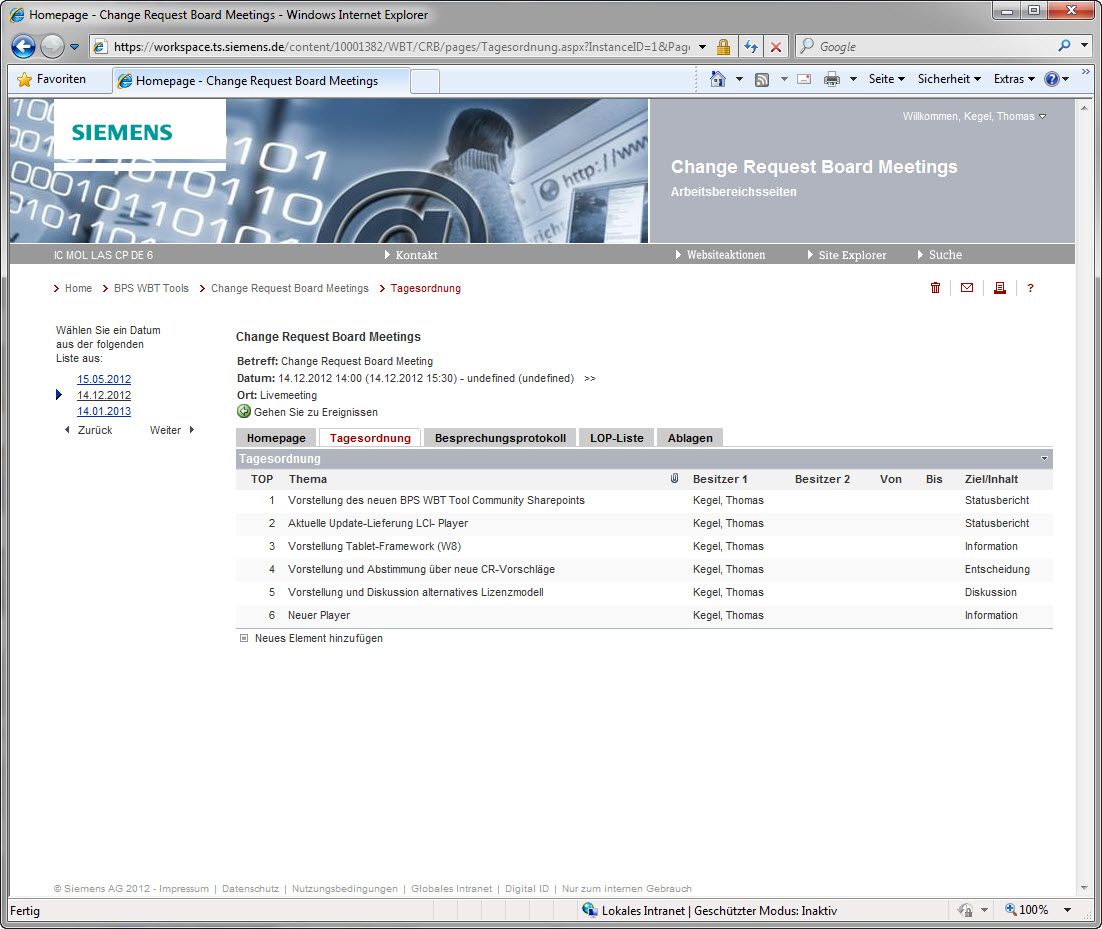Open the Websiteaktionen menu
Screen dimensions: 1102x929
pyautogui.click(x=725, y=255)
